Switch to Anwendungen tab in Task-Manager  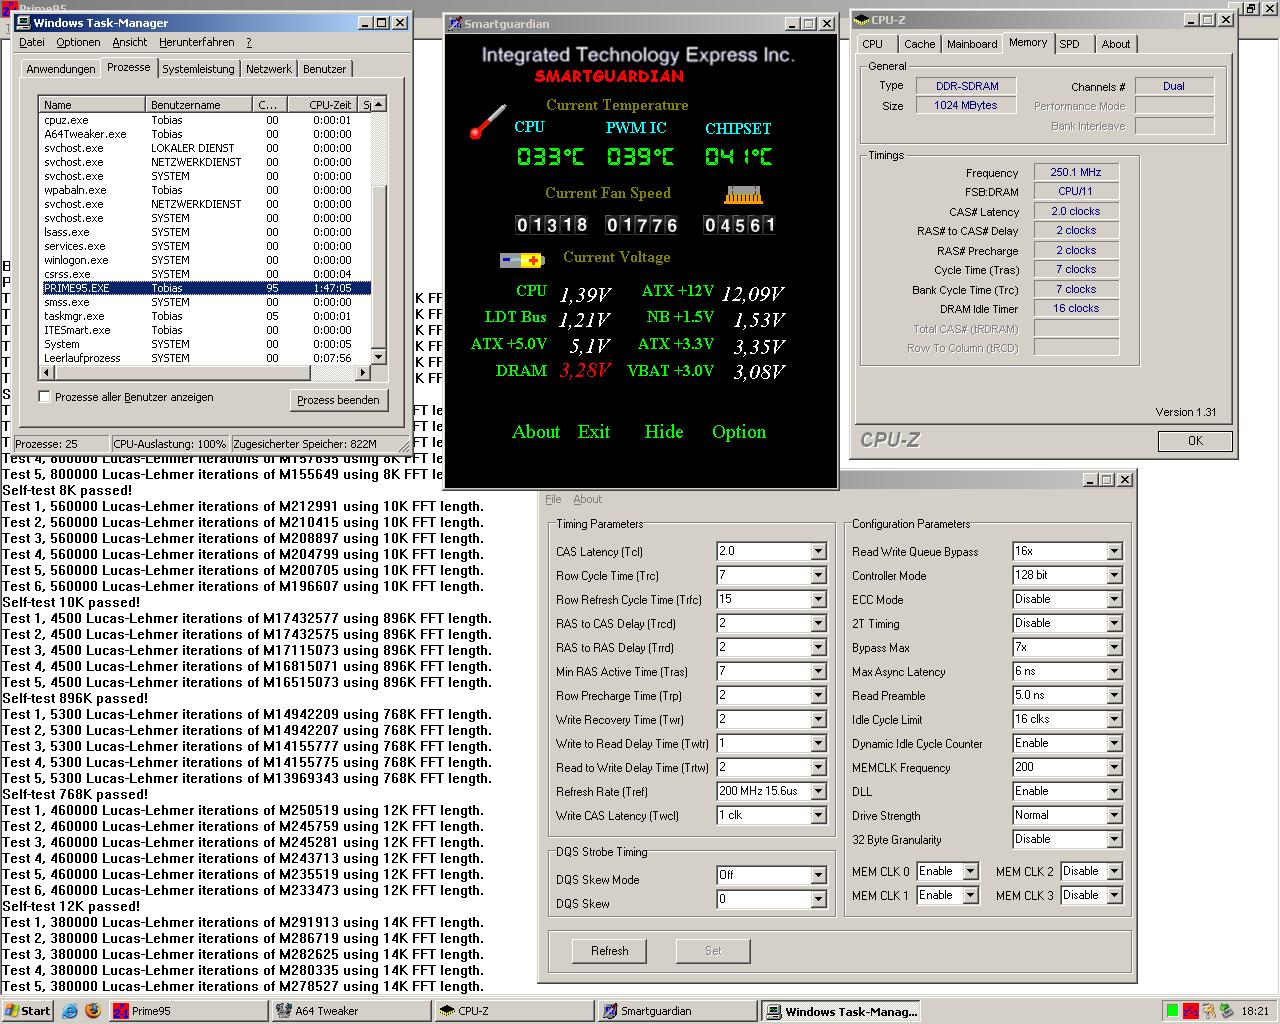61,69
